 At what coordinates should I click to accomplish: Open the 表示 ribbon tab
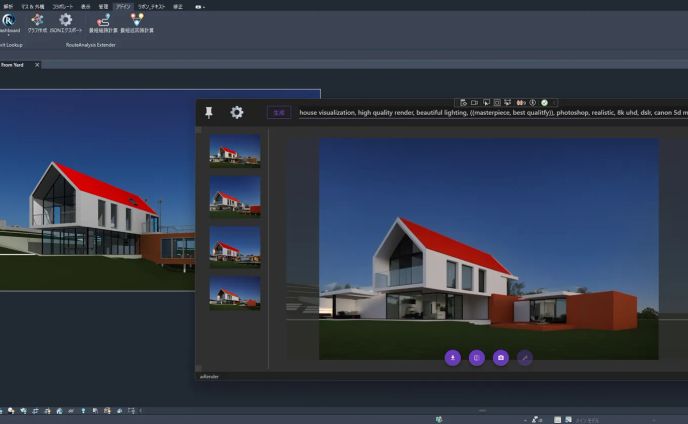[x=86, y=7]
